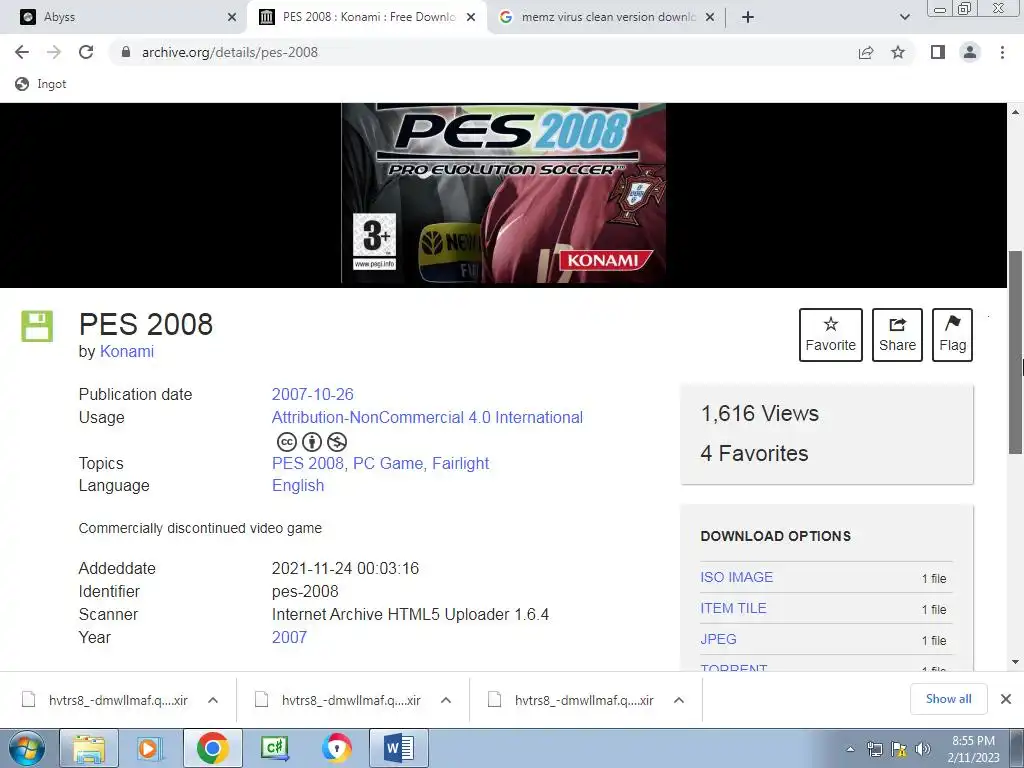Click scrollbar down arrow
Screen dimensions: 1024x768
[x=1016, y=662]
